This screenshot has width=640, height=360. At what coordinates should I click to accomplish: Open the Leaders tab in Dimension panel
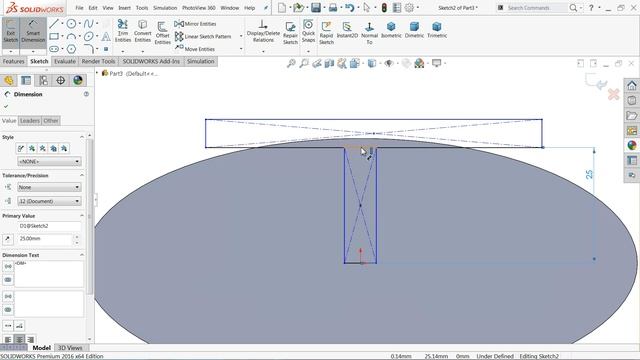[30, 120]
